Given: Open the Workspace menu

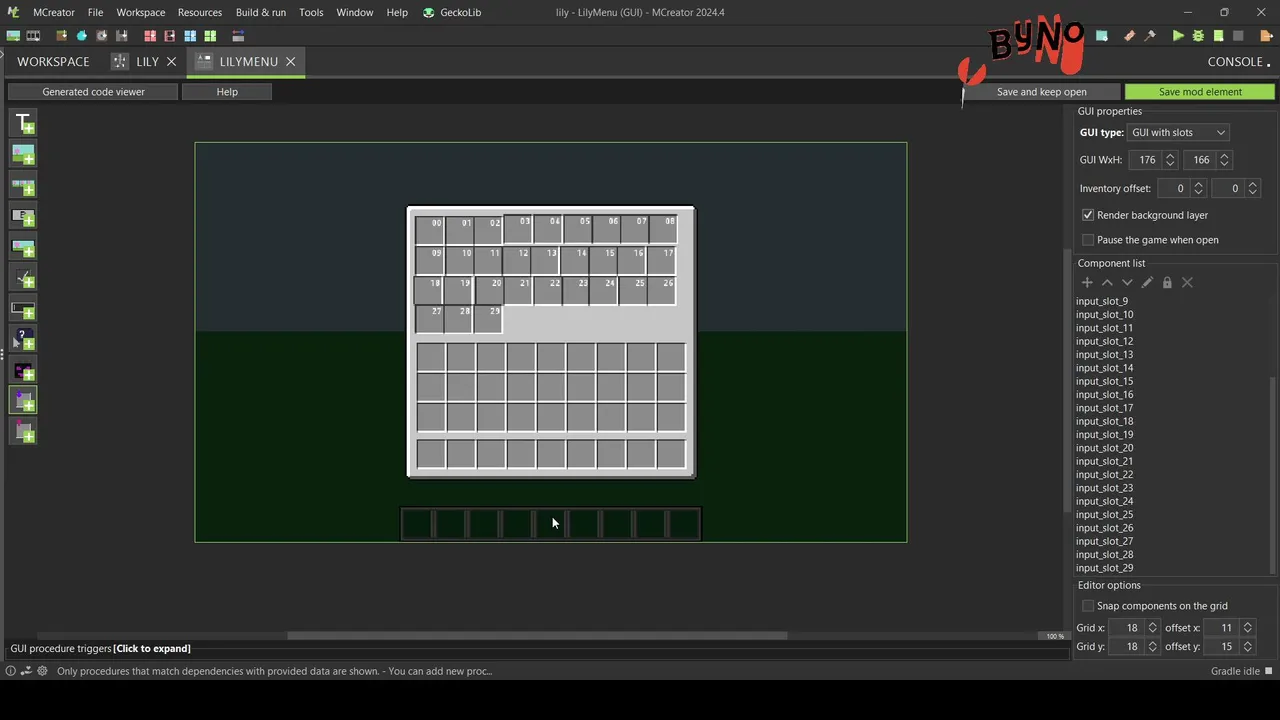Looking at the screenshot, I should (x=141, y=12).
